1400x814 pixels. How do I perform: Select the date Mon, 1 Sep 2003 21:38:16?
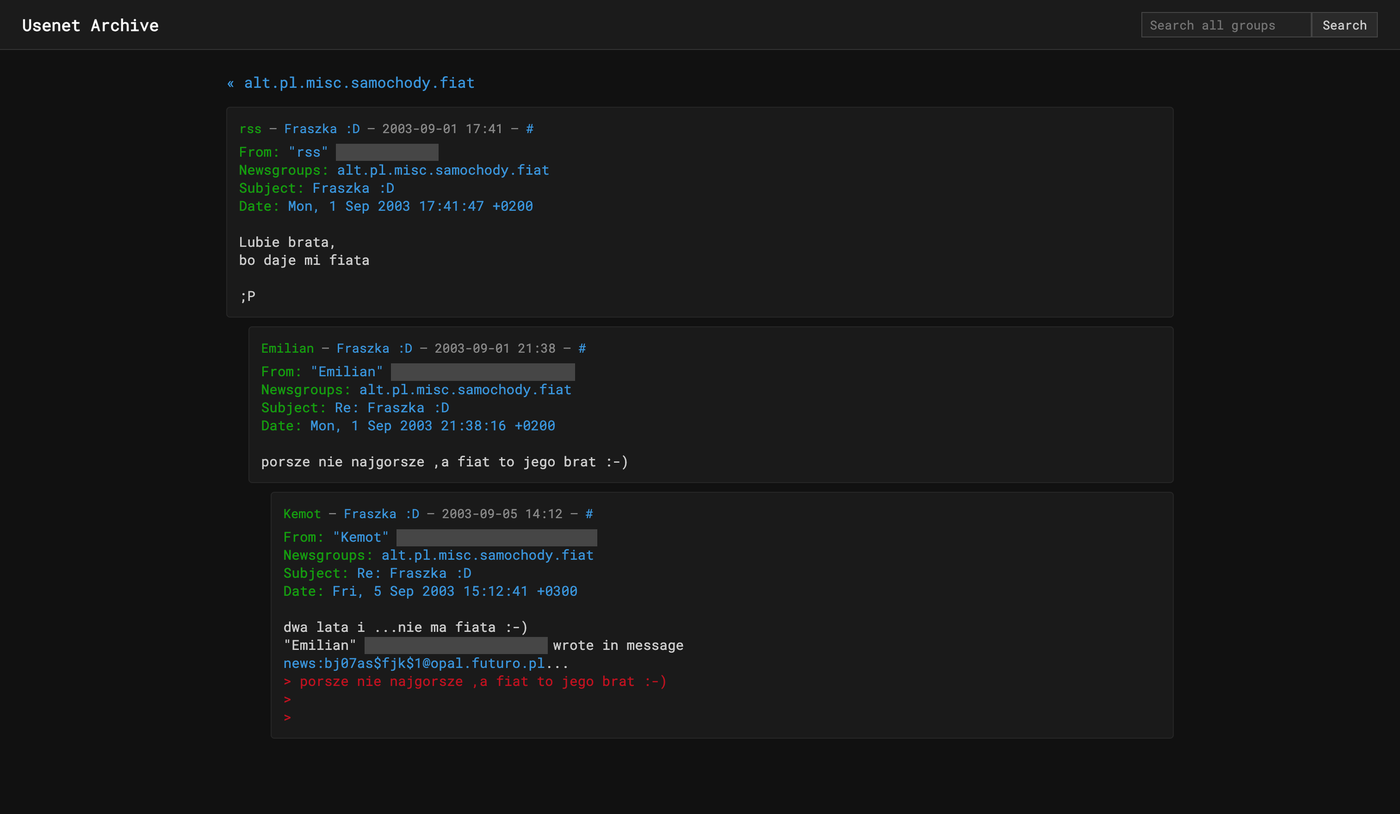pyautogui.click(x=432, y=426)
